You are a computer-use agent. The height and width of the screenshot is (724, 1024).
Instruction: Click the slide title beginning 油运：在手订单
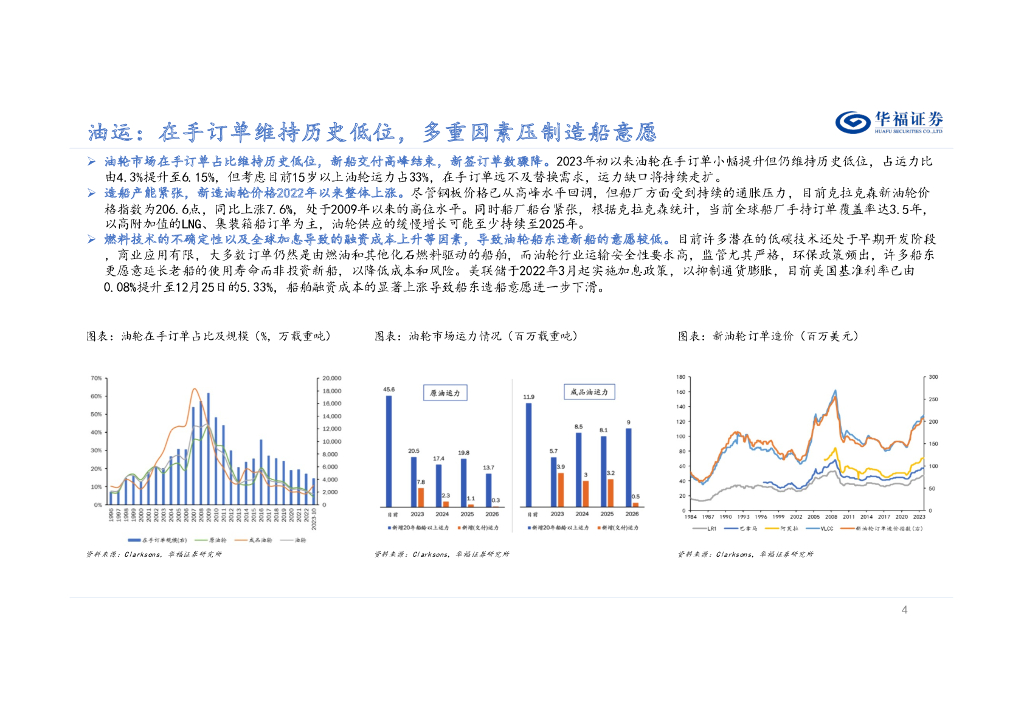(x=372, y=133)
